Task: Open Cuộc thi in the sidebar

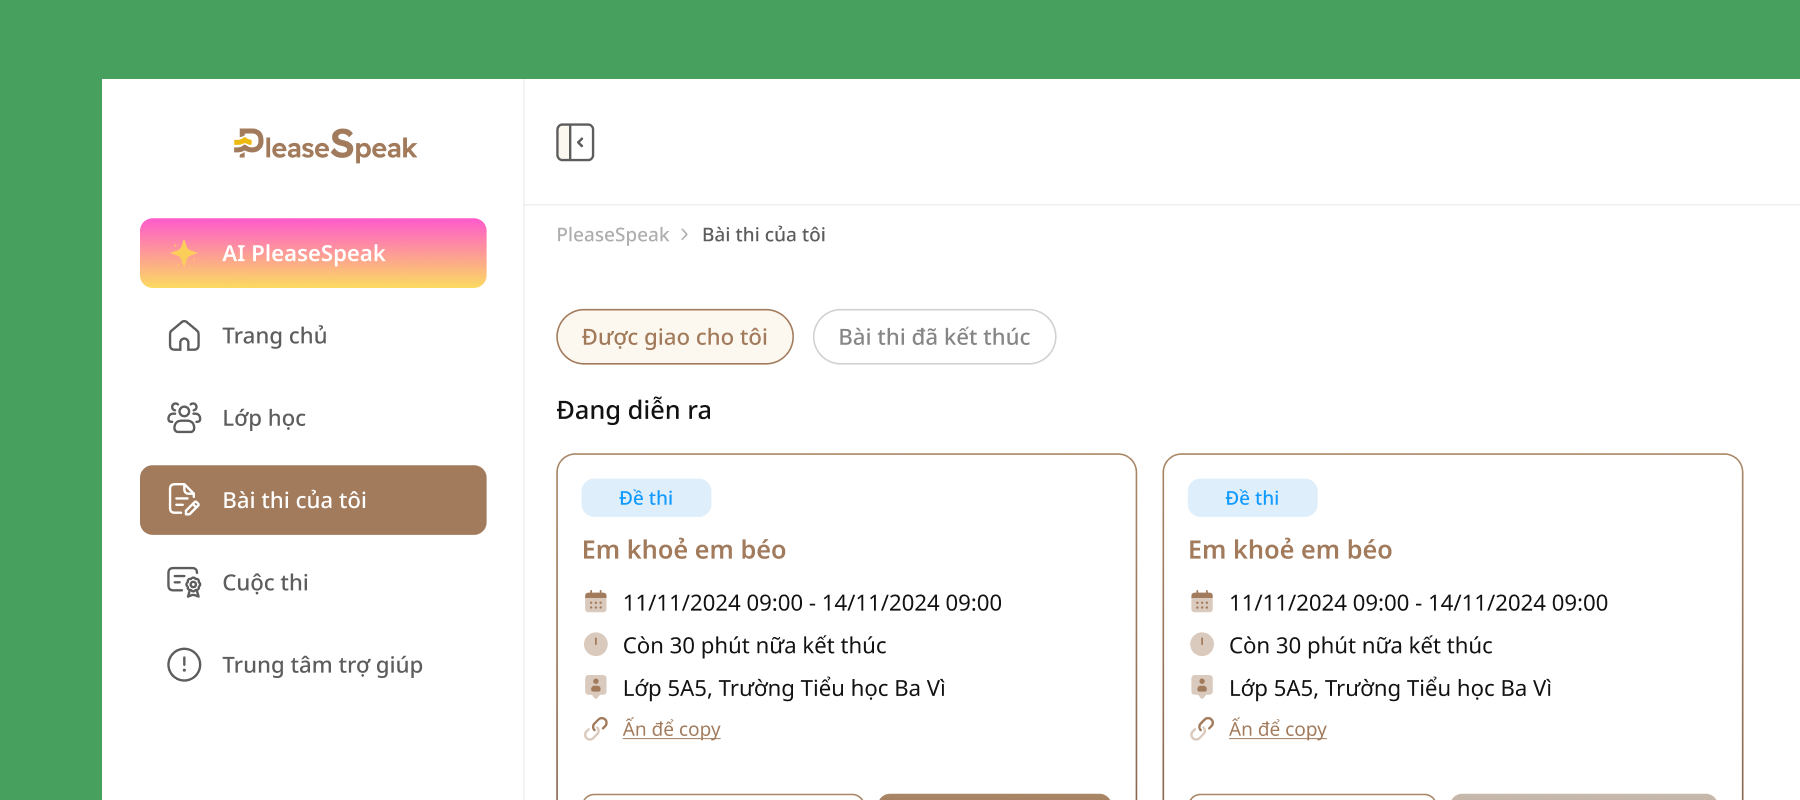Action: 313,582
